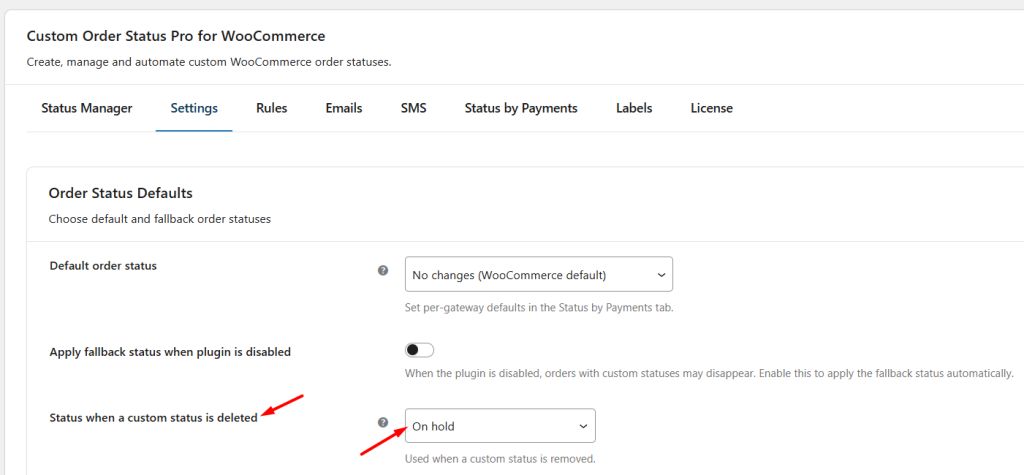Click the Order Status Defaults section heading

click(x=120, y=193)
